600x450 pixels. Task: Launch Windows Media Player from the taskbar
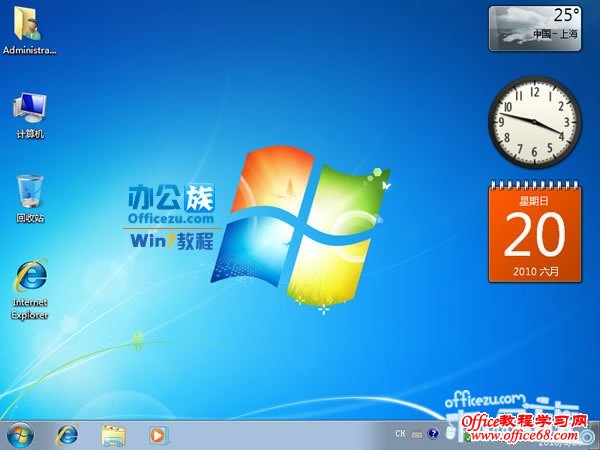[x=158, y=435]
